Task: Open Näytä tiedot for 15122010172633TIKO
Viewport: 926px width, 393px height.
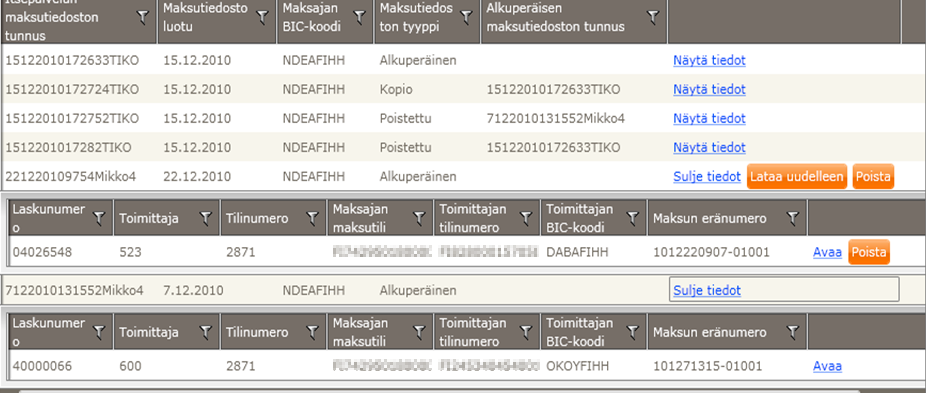Action: click(709, 60)
